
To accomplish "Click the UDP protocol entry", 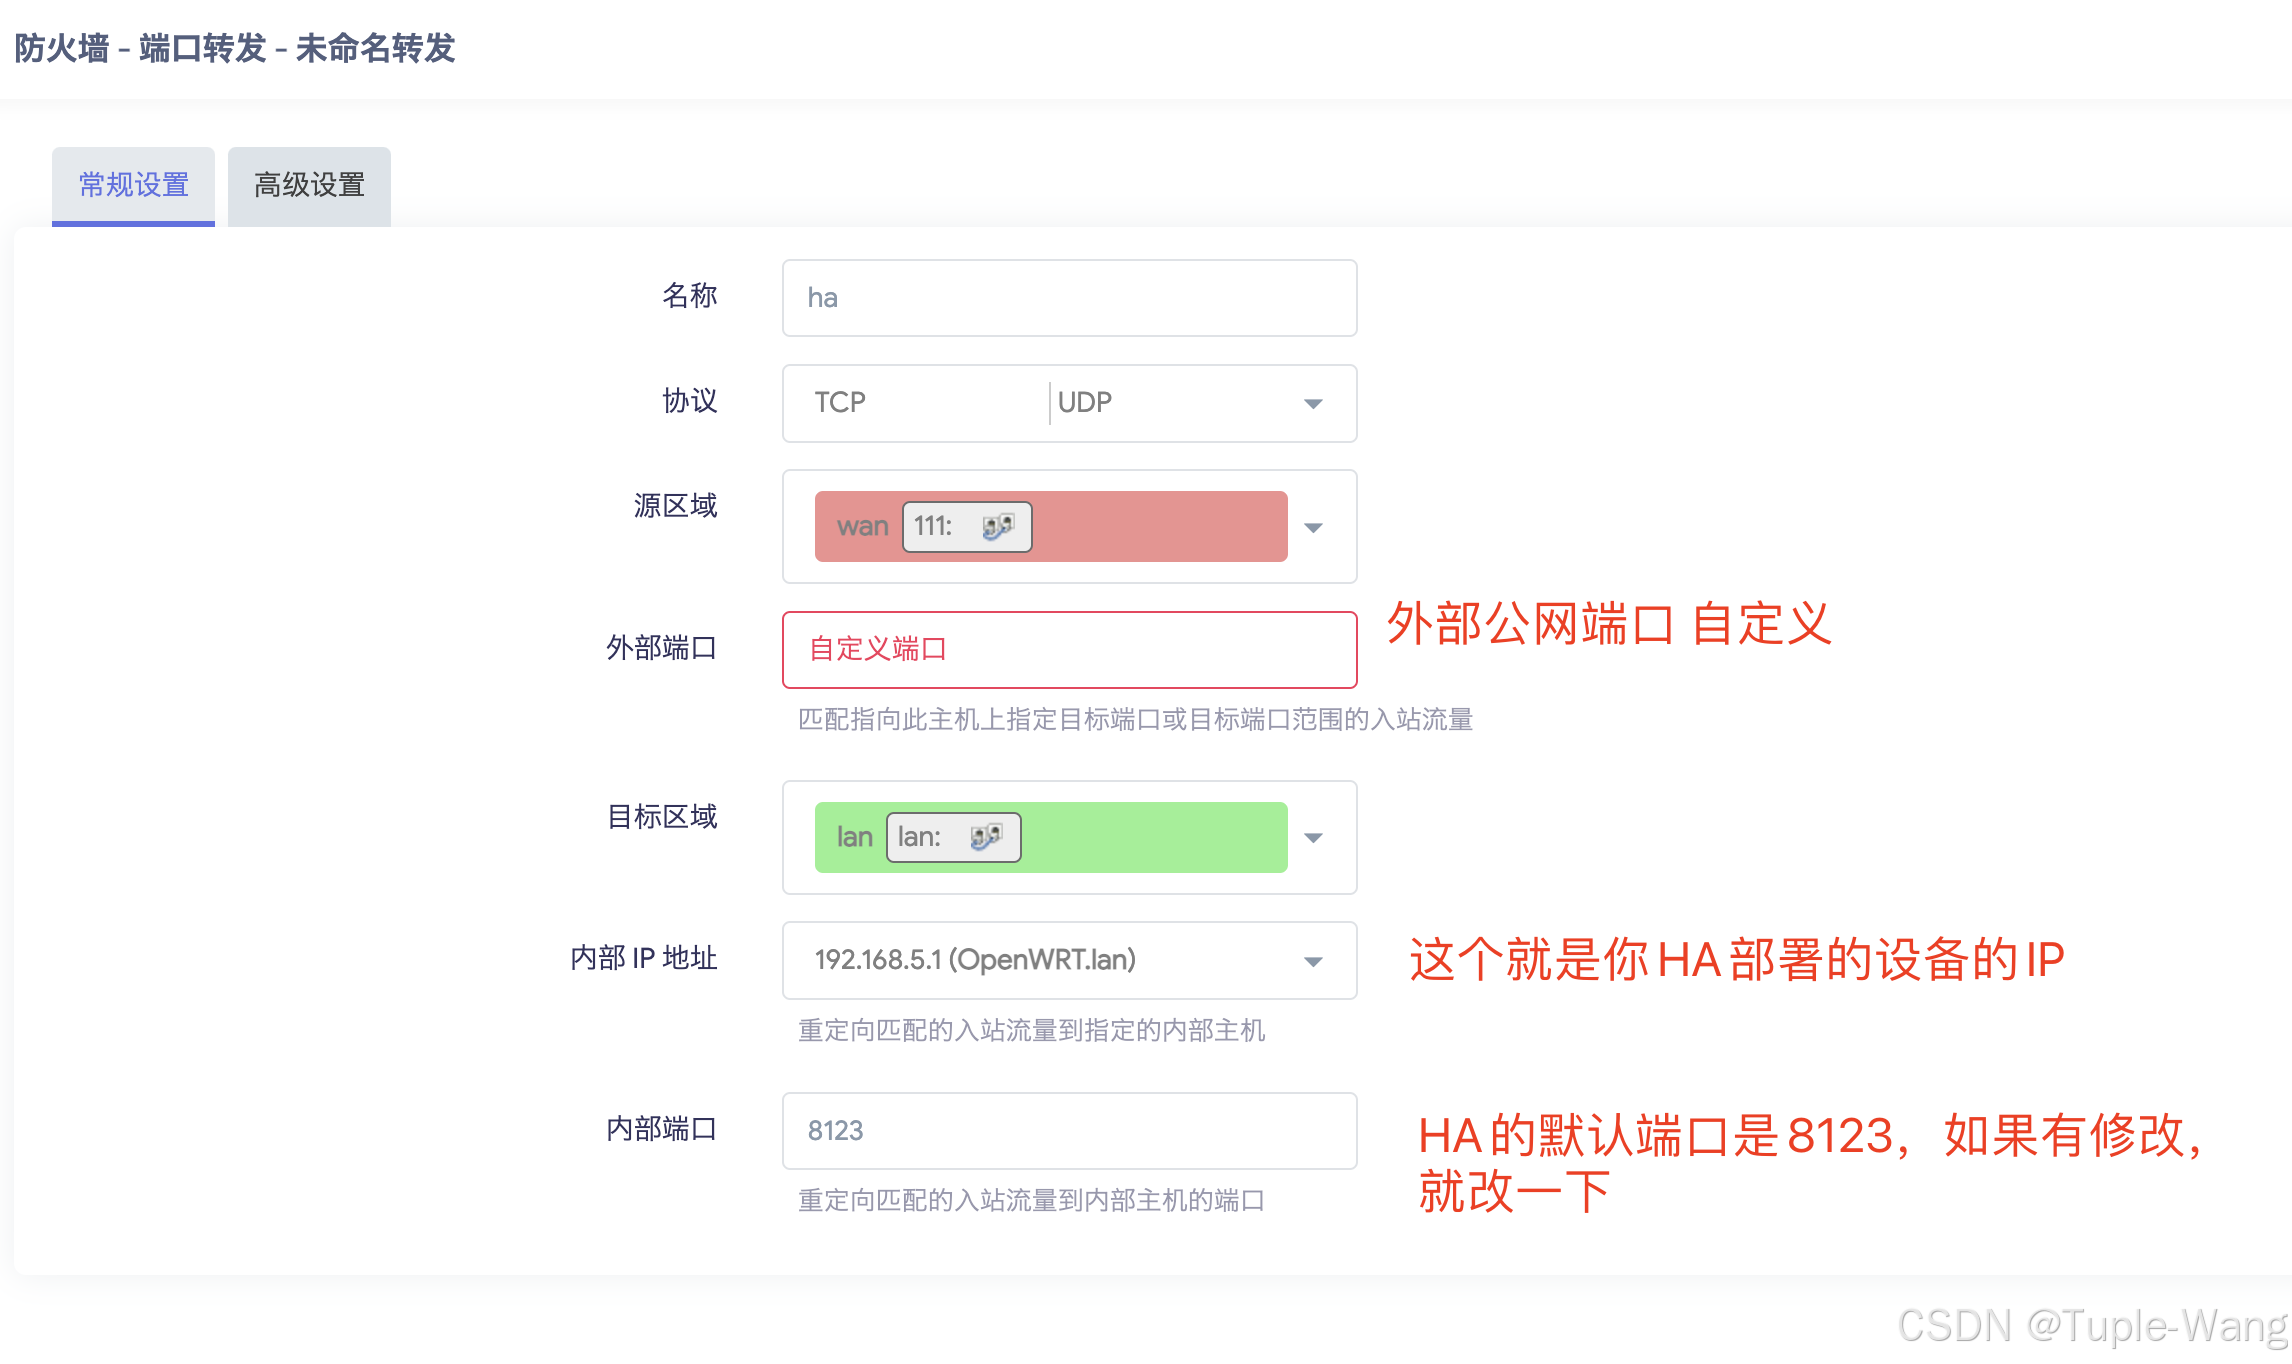I will coord(1085,402).
